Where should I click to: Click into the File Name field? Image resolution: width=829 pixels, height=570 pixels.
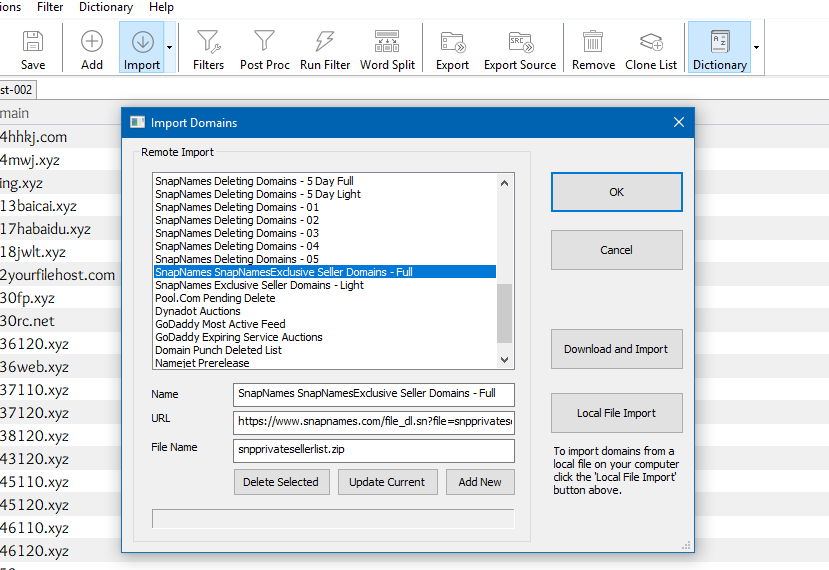[373, 450]
